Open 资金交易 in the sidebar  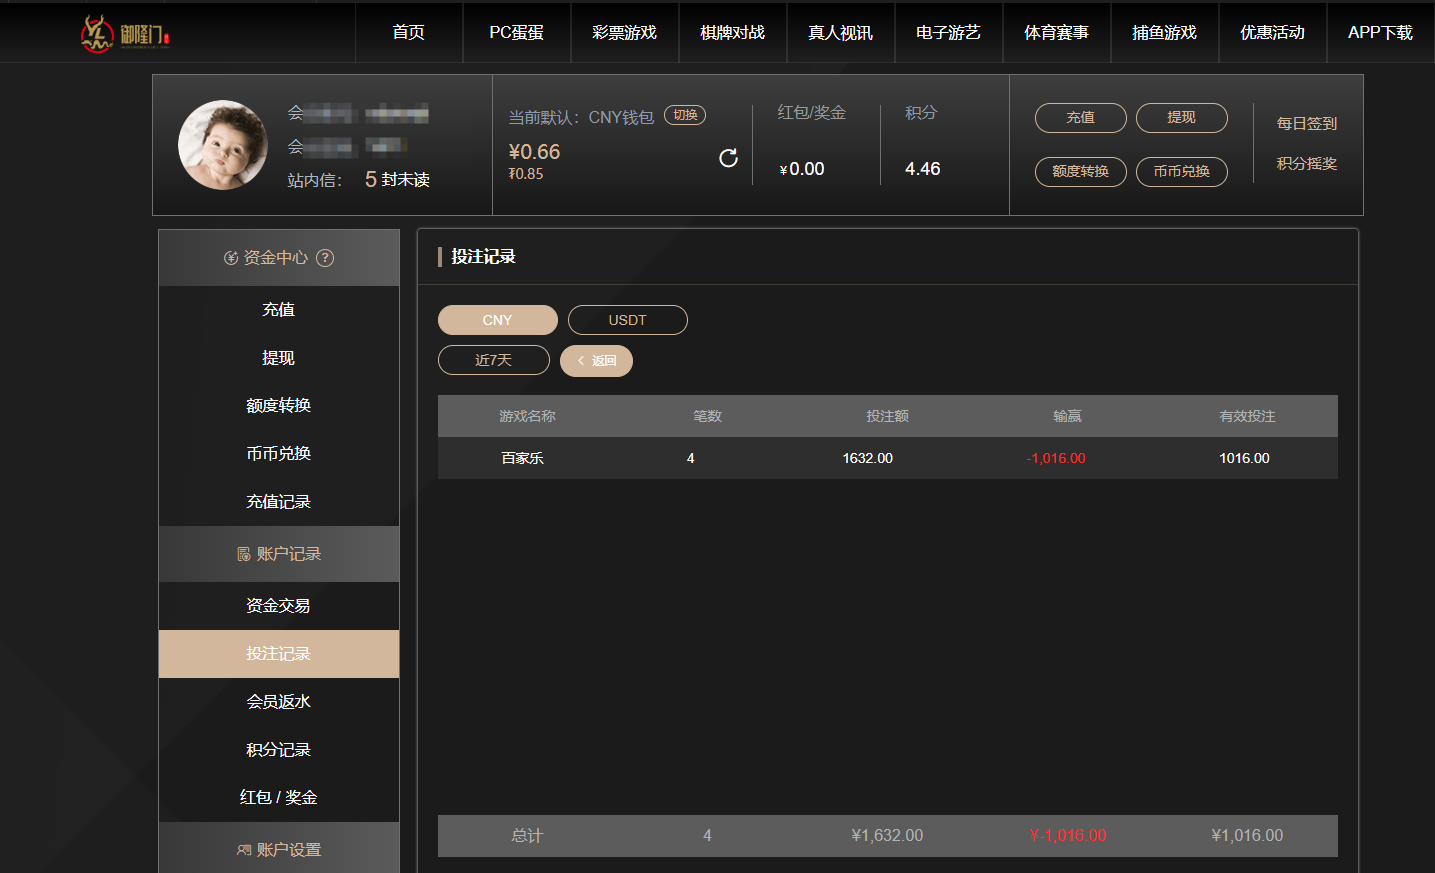point(279,606)
